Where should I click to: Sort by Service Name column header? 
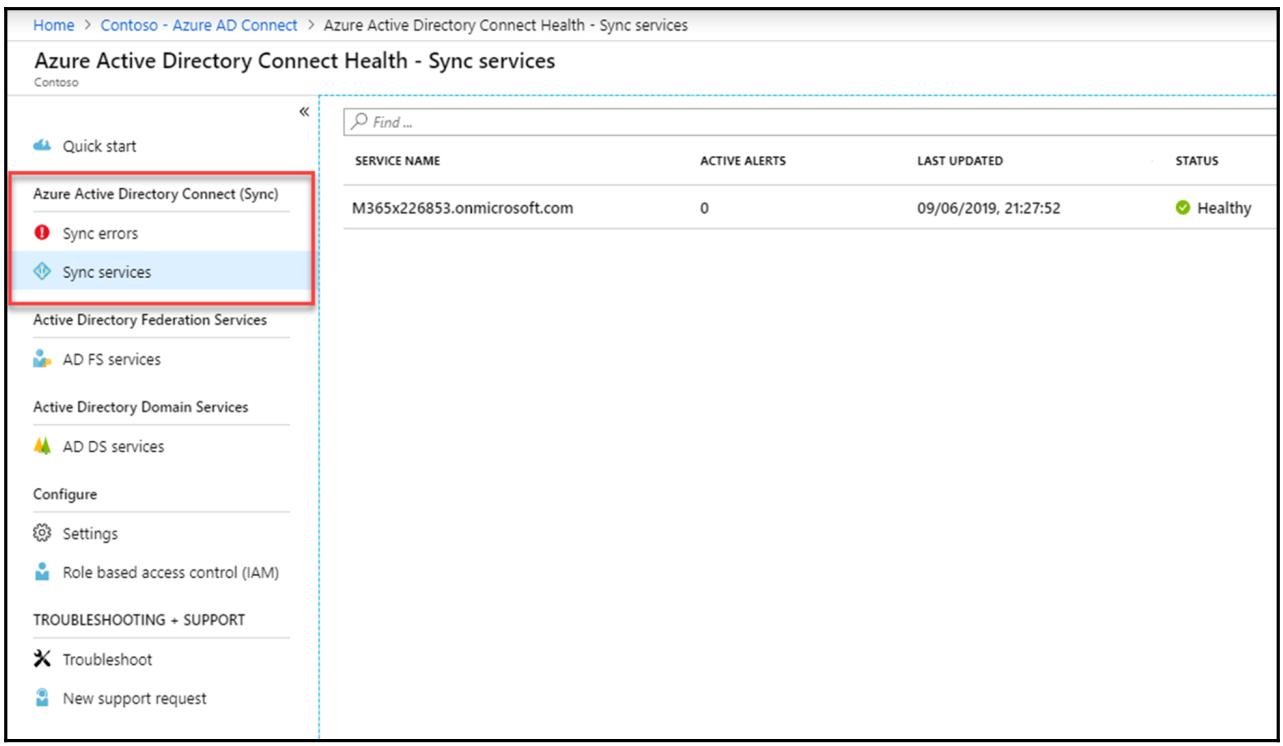pyautogui.click(x=398, y=162)
